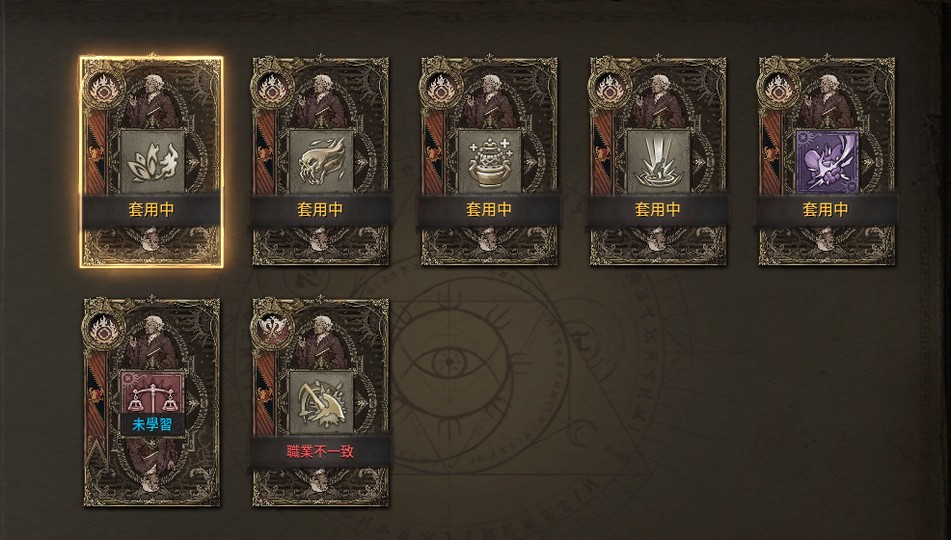Viewport: 951px width, 540px height.
Task: Click the flaming skull skill icon
Action: coord(321,161)
